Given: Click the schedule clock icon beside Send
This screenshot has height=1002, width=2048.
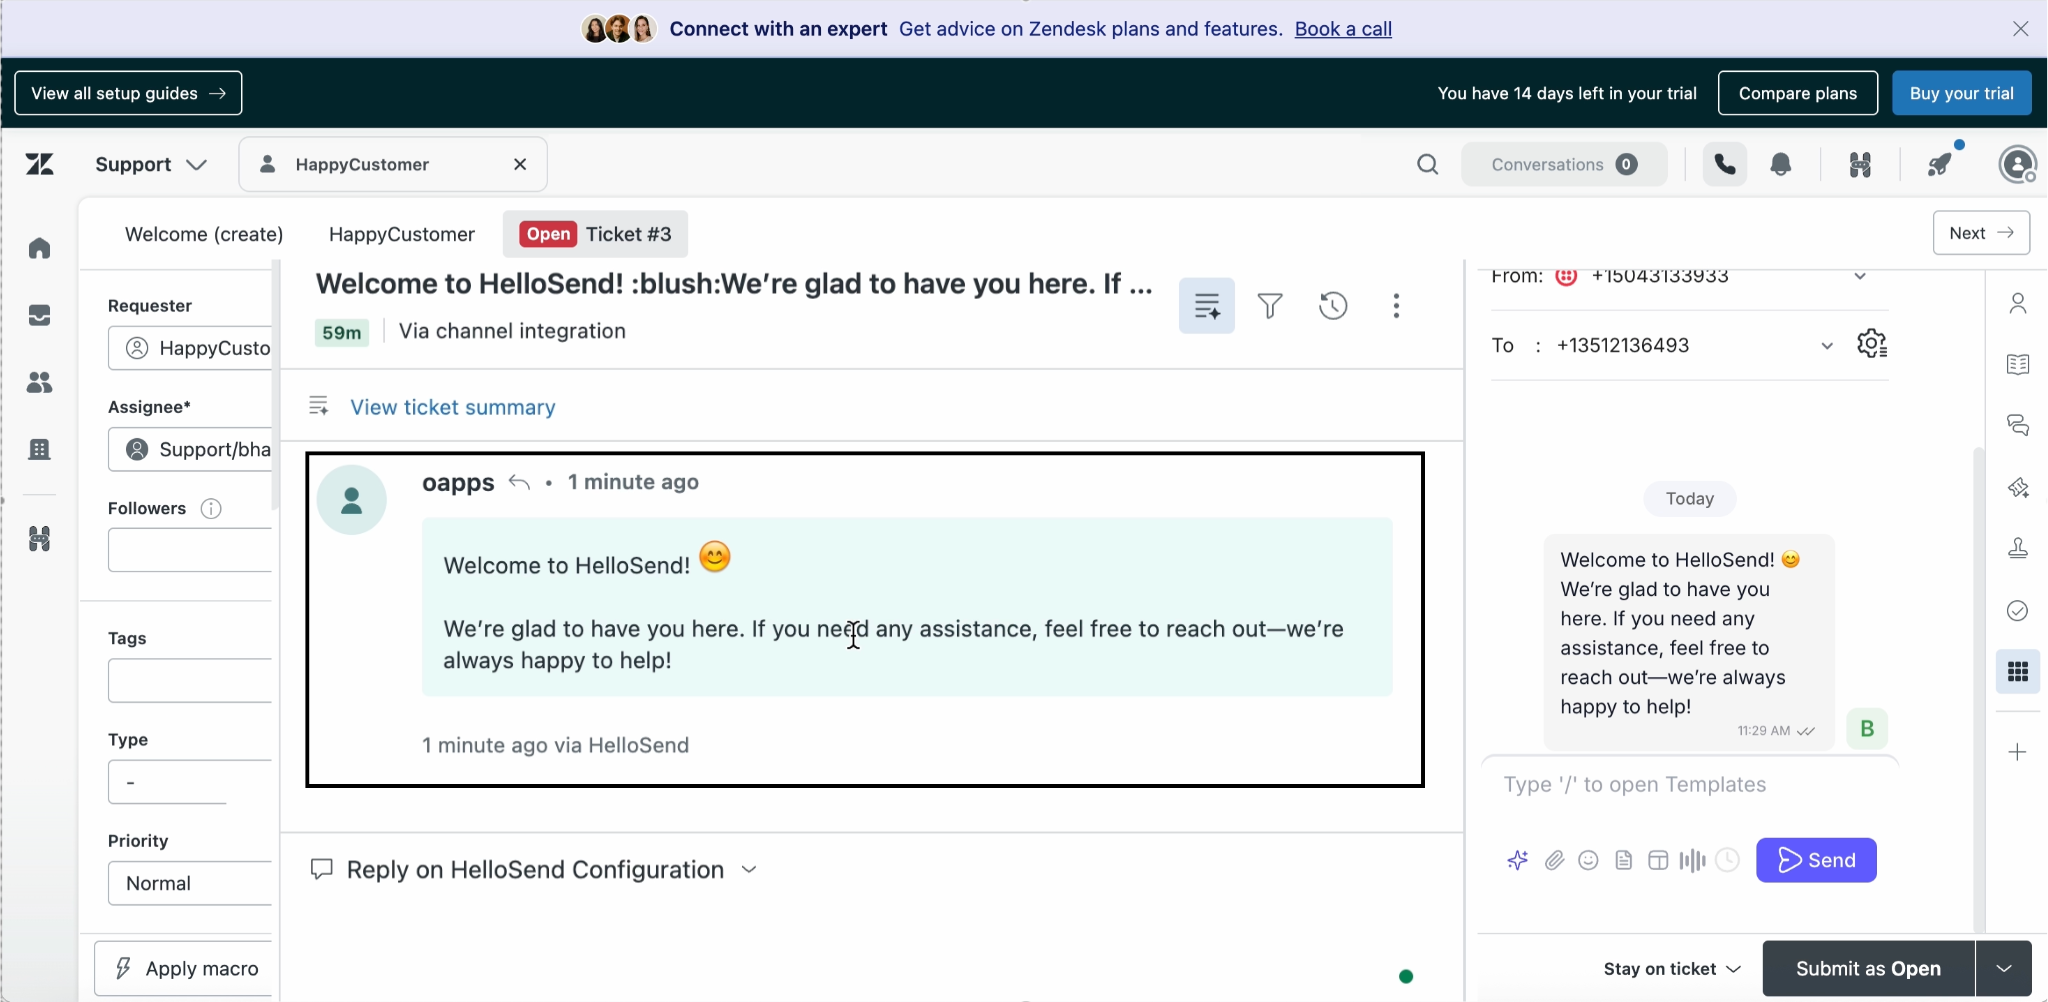Looking at the screenshot, I should [x=1727, y=860].
